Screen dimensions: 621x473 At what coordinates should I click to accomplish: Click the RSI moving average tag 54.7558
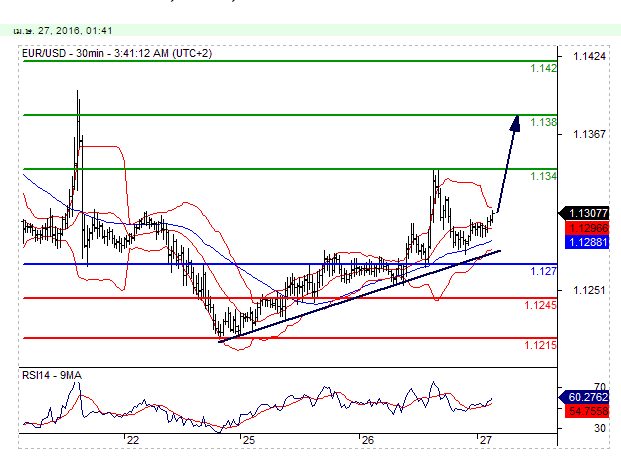587,411
